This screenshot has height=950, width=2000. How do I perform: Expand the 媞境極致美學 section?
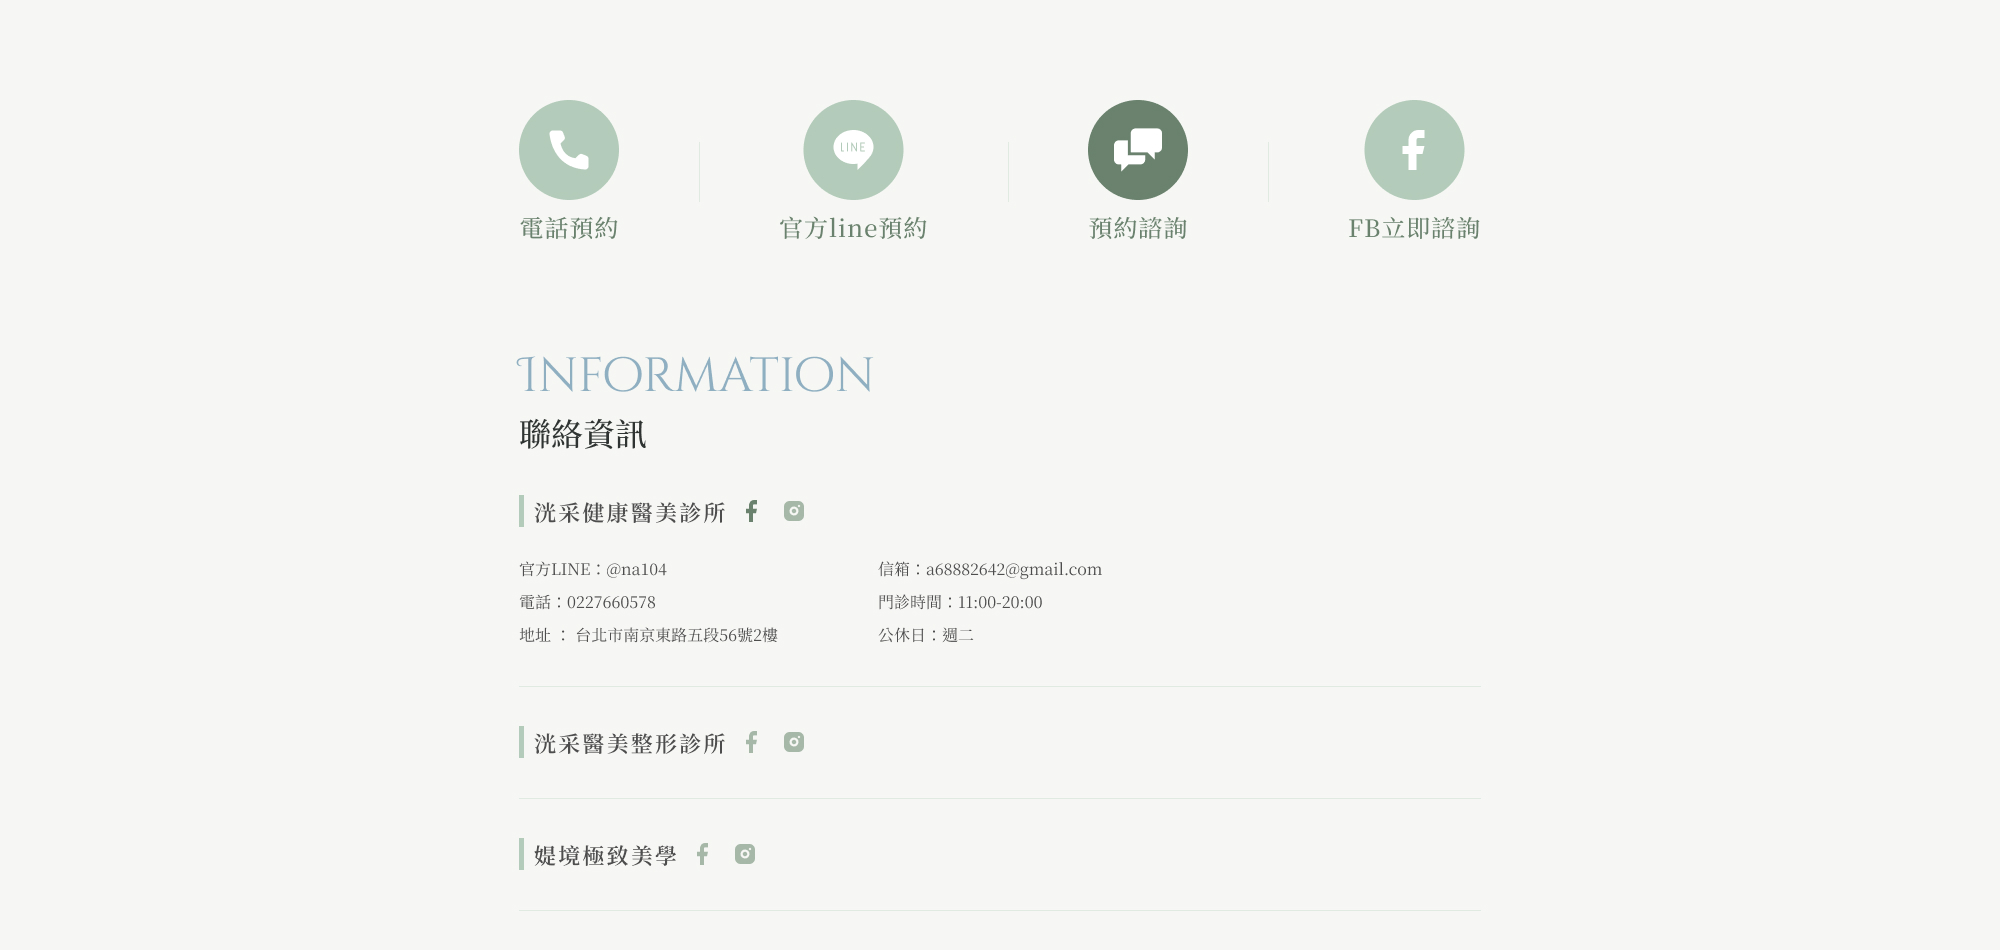coord(605,856)
